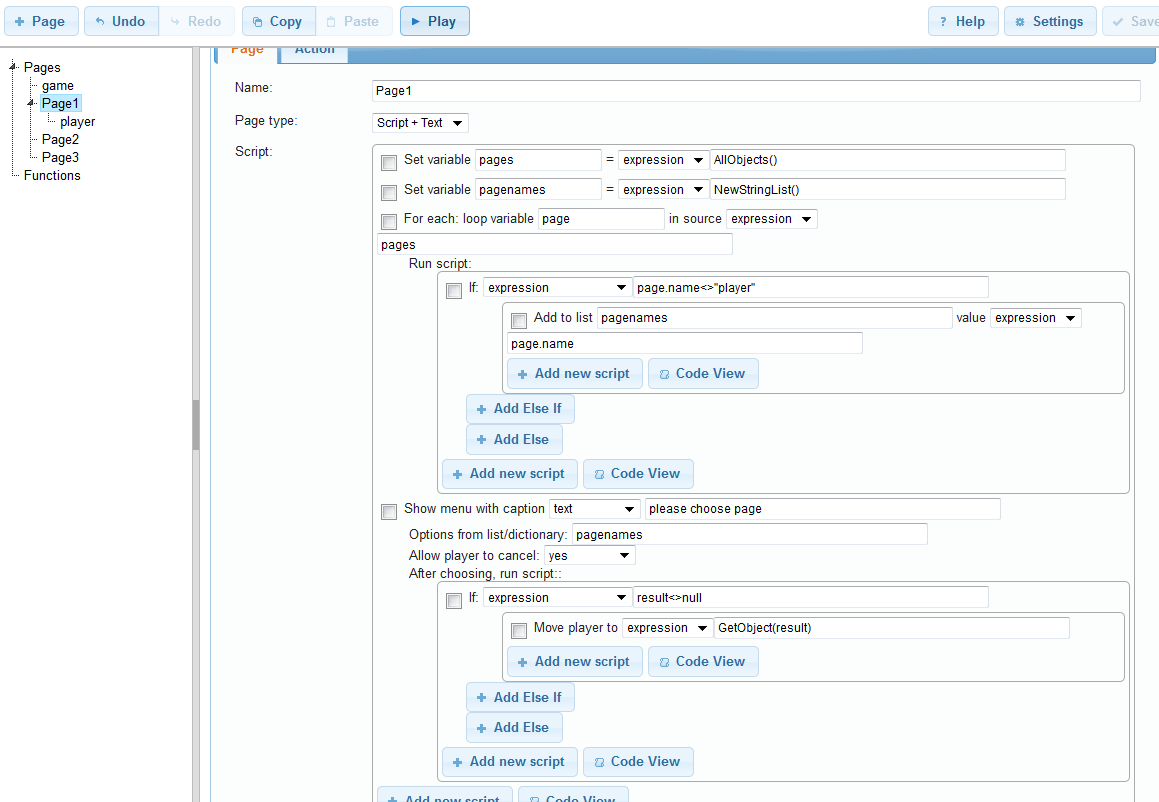Viewport: 1159px width, 802px height.
Task: Open the Settings button
Action: click(1049, 21)
